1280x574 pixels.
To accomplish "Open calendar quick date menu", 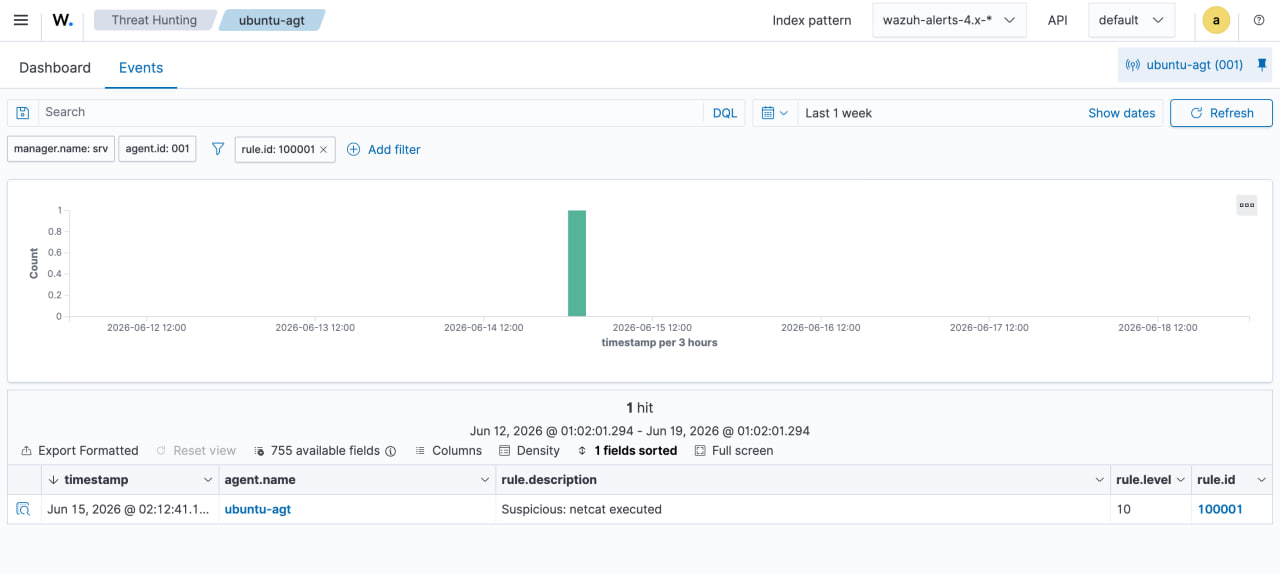I will (775, 113).
